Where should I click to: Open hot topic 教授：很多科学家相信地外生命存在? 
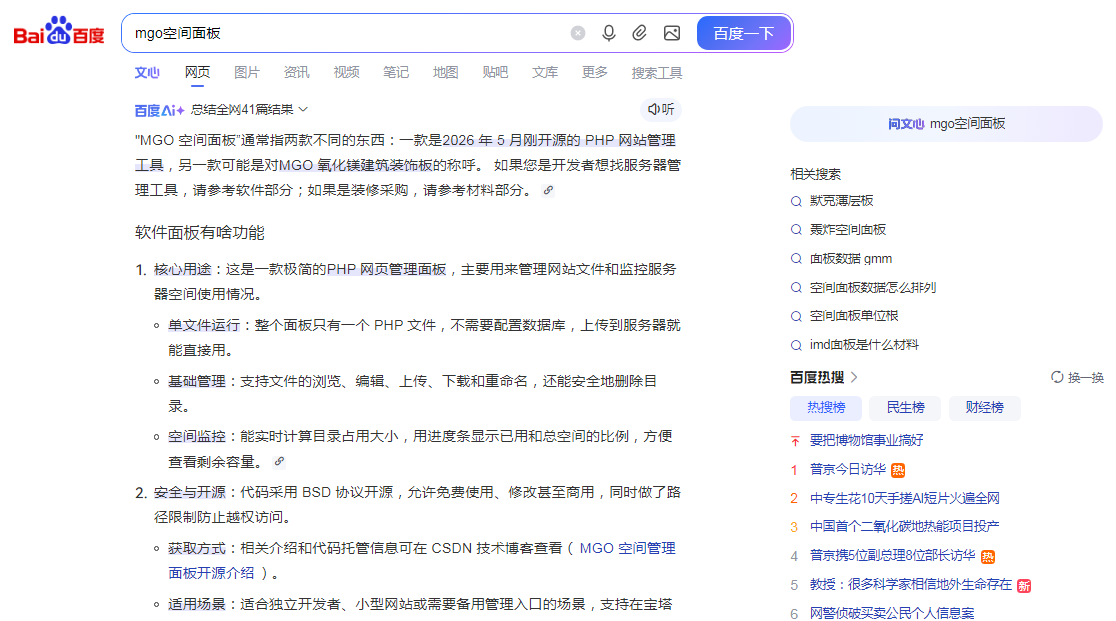(x=911, y=585)
